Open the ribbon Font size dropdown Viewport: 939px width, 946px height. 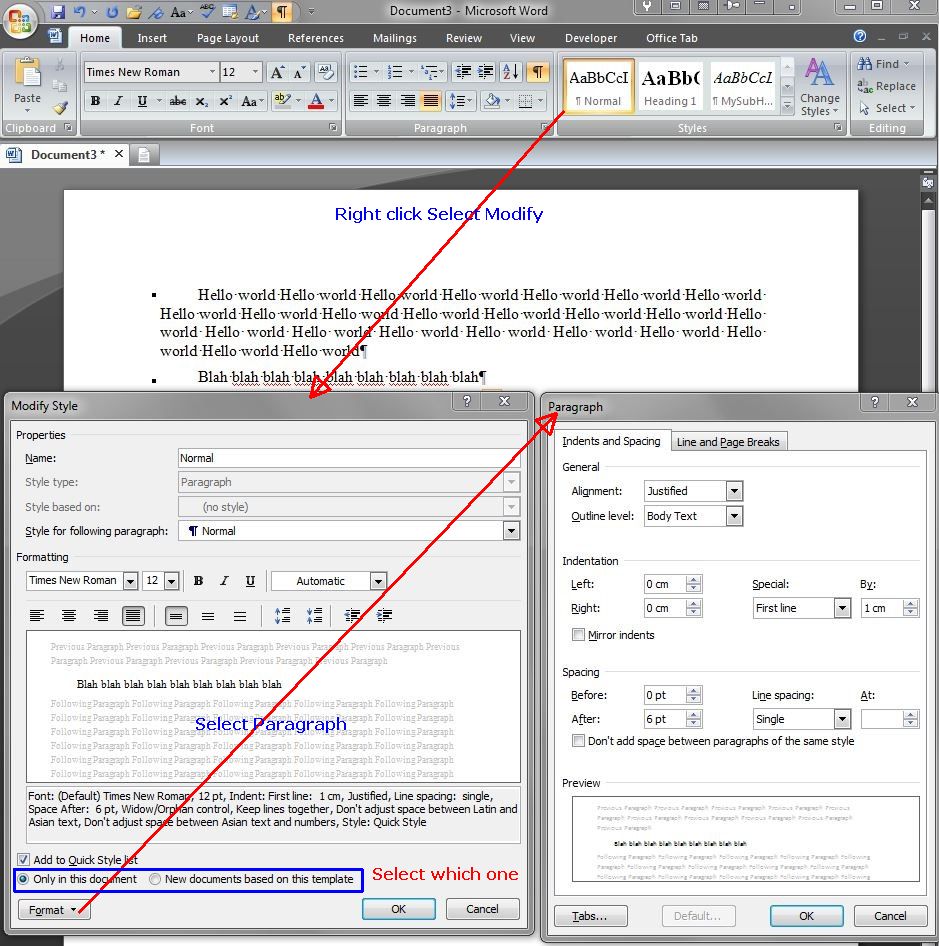(255, 72)
